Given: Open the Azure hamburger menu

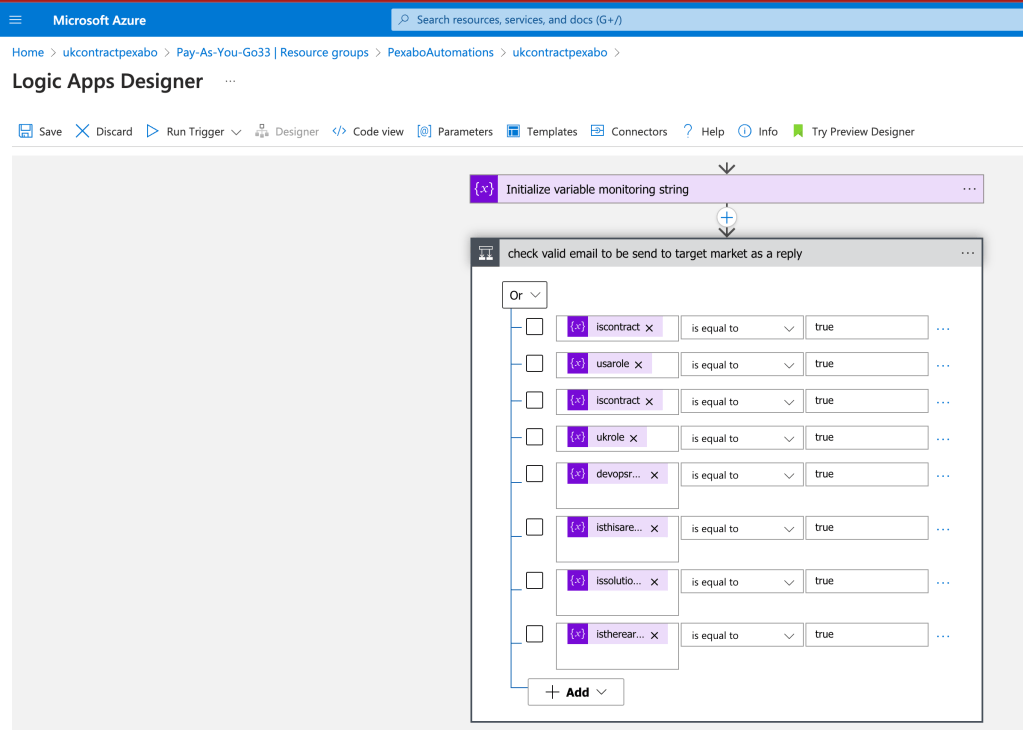Looking at the screenshot, I should coord(16,20).
